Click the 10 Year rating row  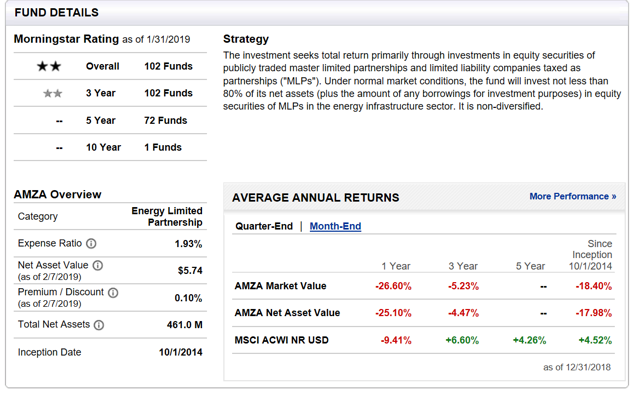(110, 147)
